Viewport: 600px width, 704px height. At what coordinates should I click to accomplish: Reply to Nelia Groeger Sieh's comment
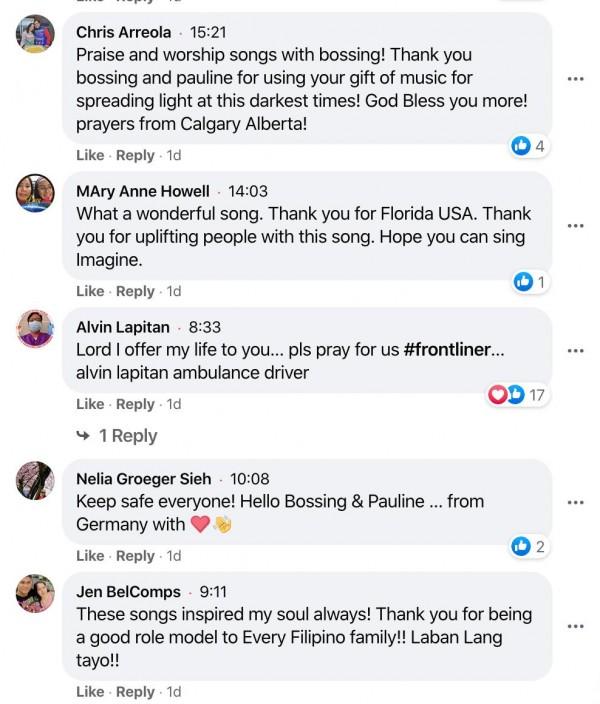(135, 556)
